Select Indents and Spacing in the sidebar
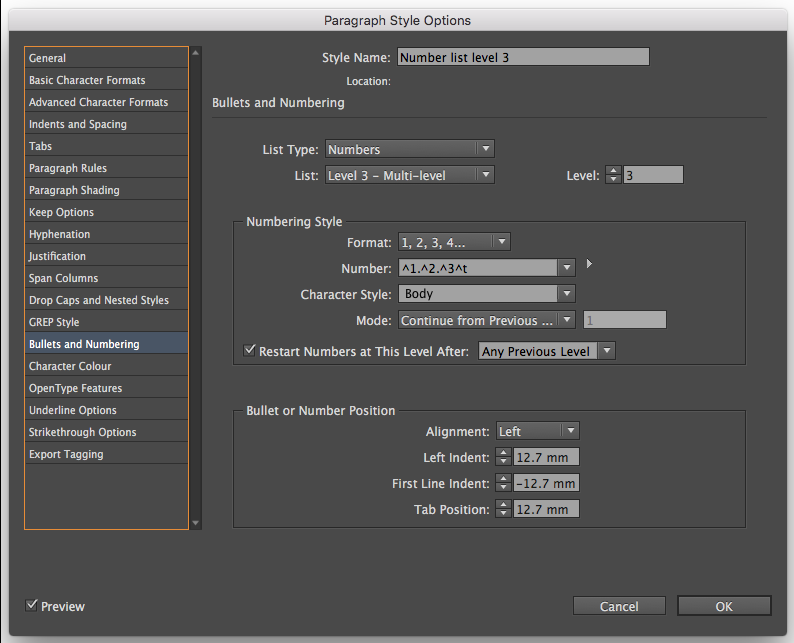 pyautogui.click(x=78, y=124)
